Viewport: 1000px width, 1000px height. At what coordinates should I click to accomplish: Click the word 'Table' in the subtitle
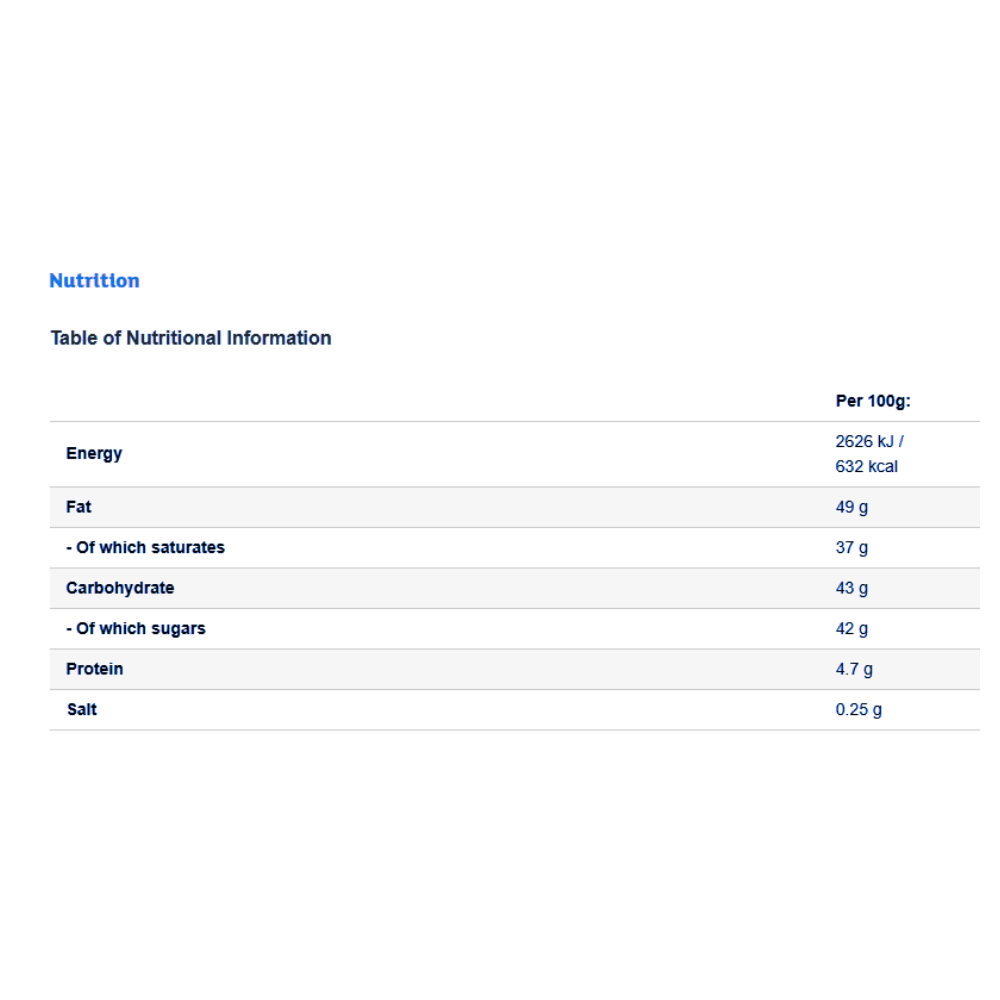(x=74, y=338)
